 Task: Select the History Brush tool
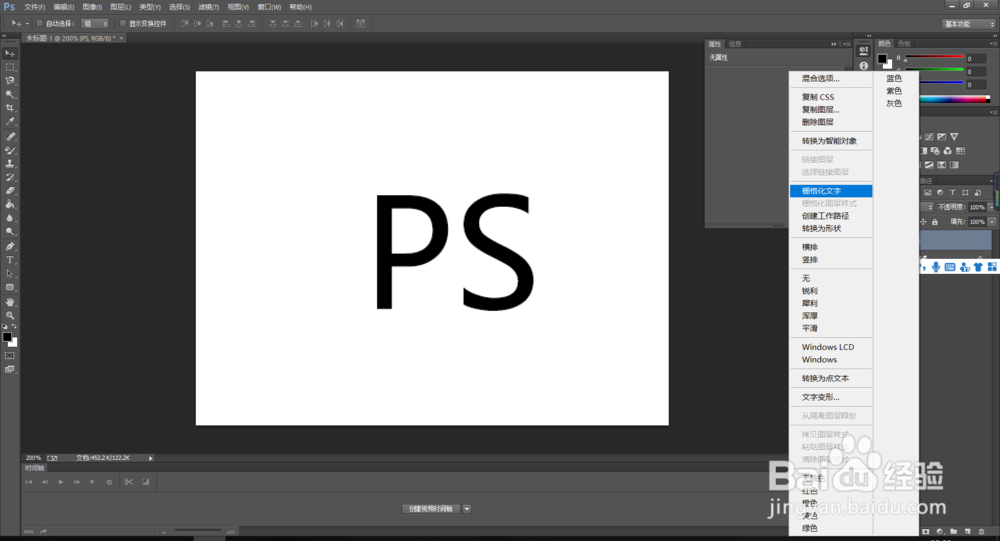click(10, 177)
